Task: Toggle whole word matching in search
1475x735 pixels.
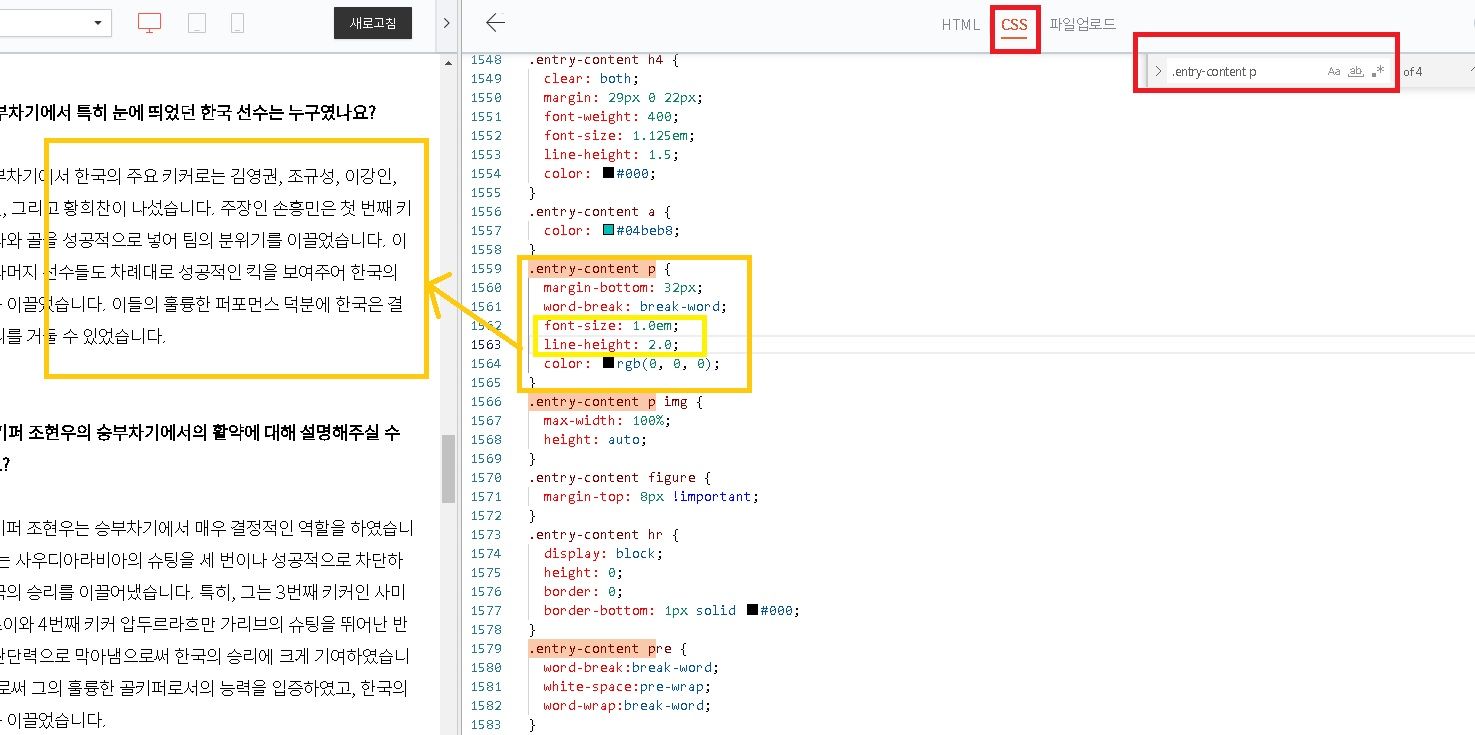Action: 1356,70
